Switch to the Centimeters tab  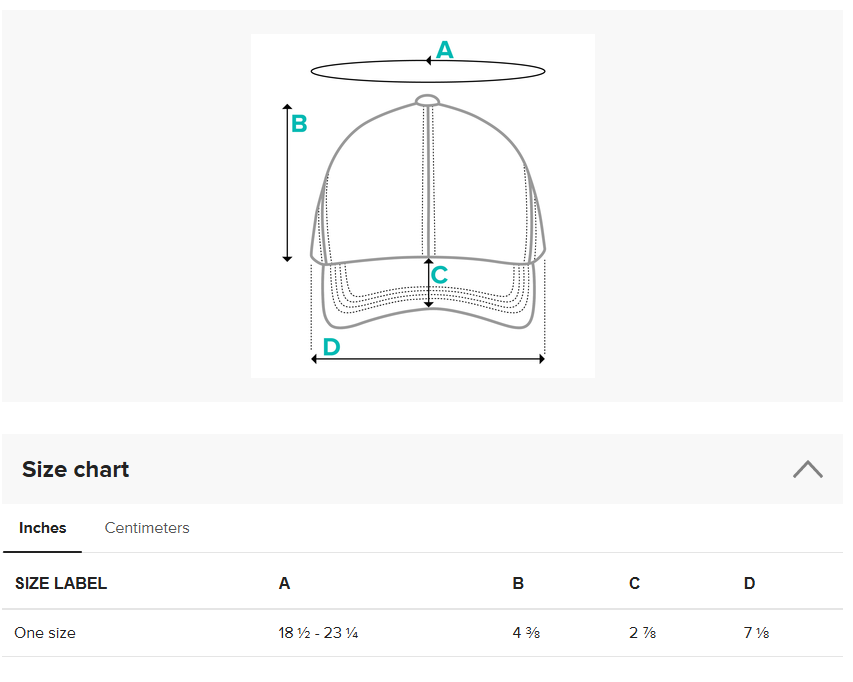[x=147, y=528]
